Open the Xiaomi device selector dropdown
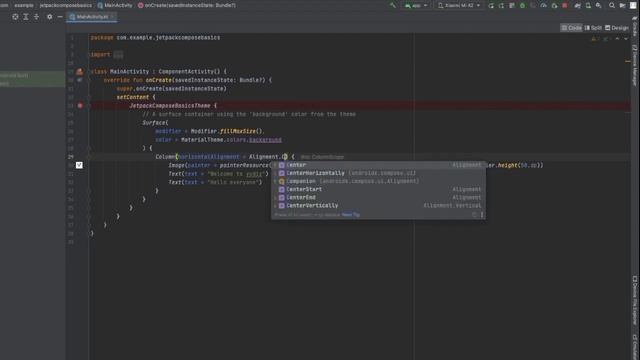Viewport: 640px width, 360px height. pos(459,5)
